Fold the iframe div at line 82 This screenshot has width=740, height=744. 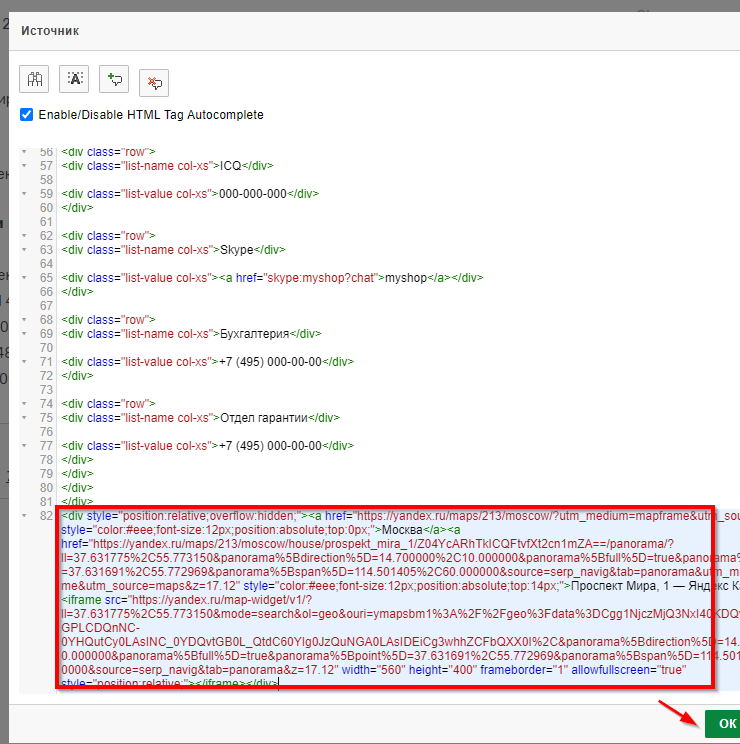pyautogui.click(x=24, y=515)
